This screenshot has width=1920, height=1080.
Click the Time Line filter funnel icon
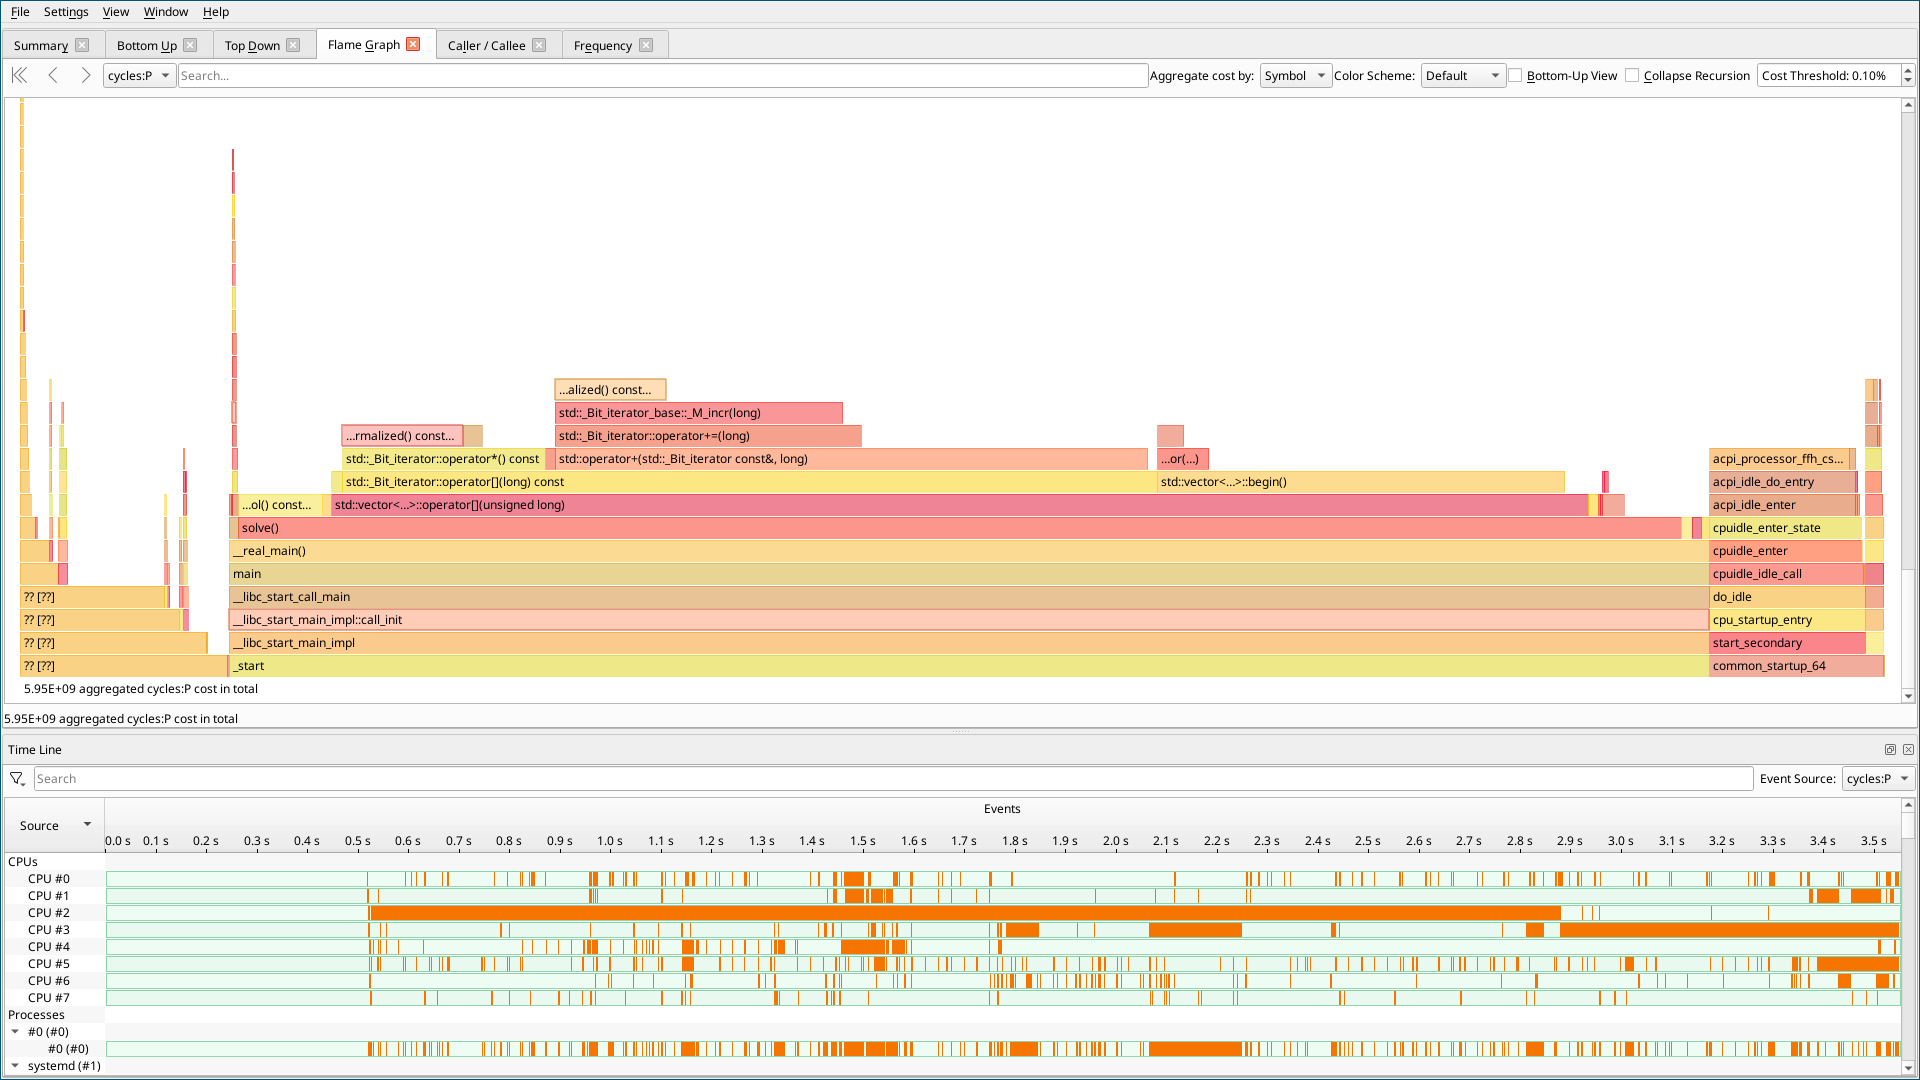17,779
